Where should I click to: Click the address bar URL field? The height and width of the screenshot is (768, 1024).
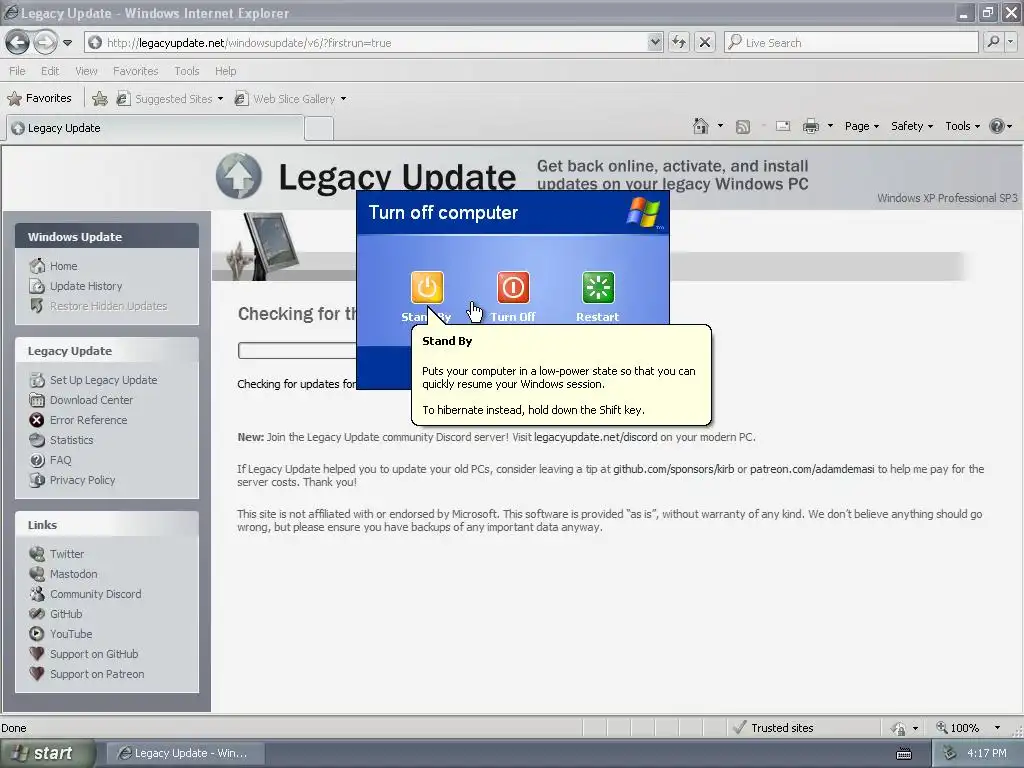pos(374,42)
